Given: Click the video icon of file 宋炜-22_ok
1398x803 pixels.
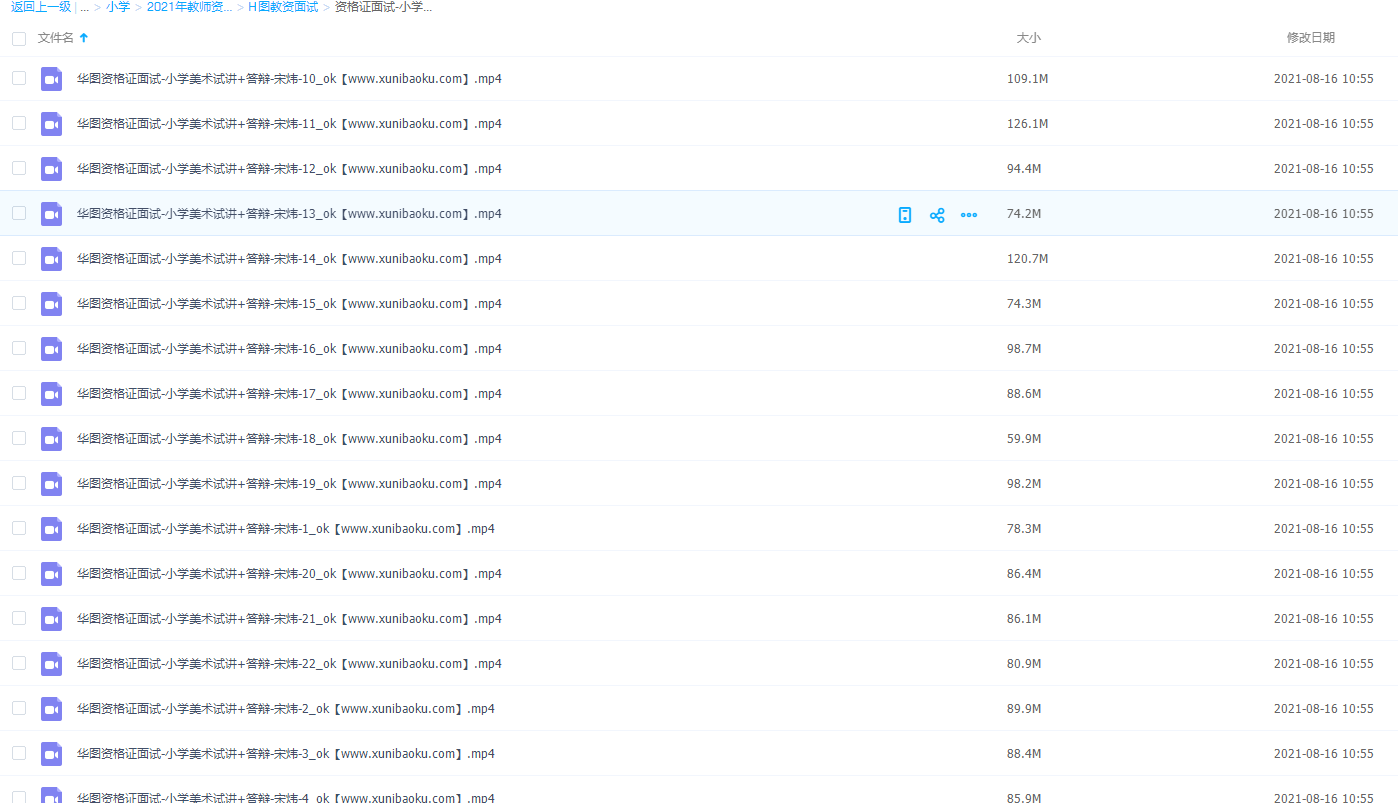Looking at the screenshot, I should point(51,664).
